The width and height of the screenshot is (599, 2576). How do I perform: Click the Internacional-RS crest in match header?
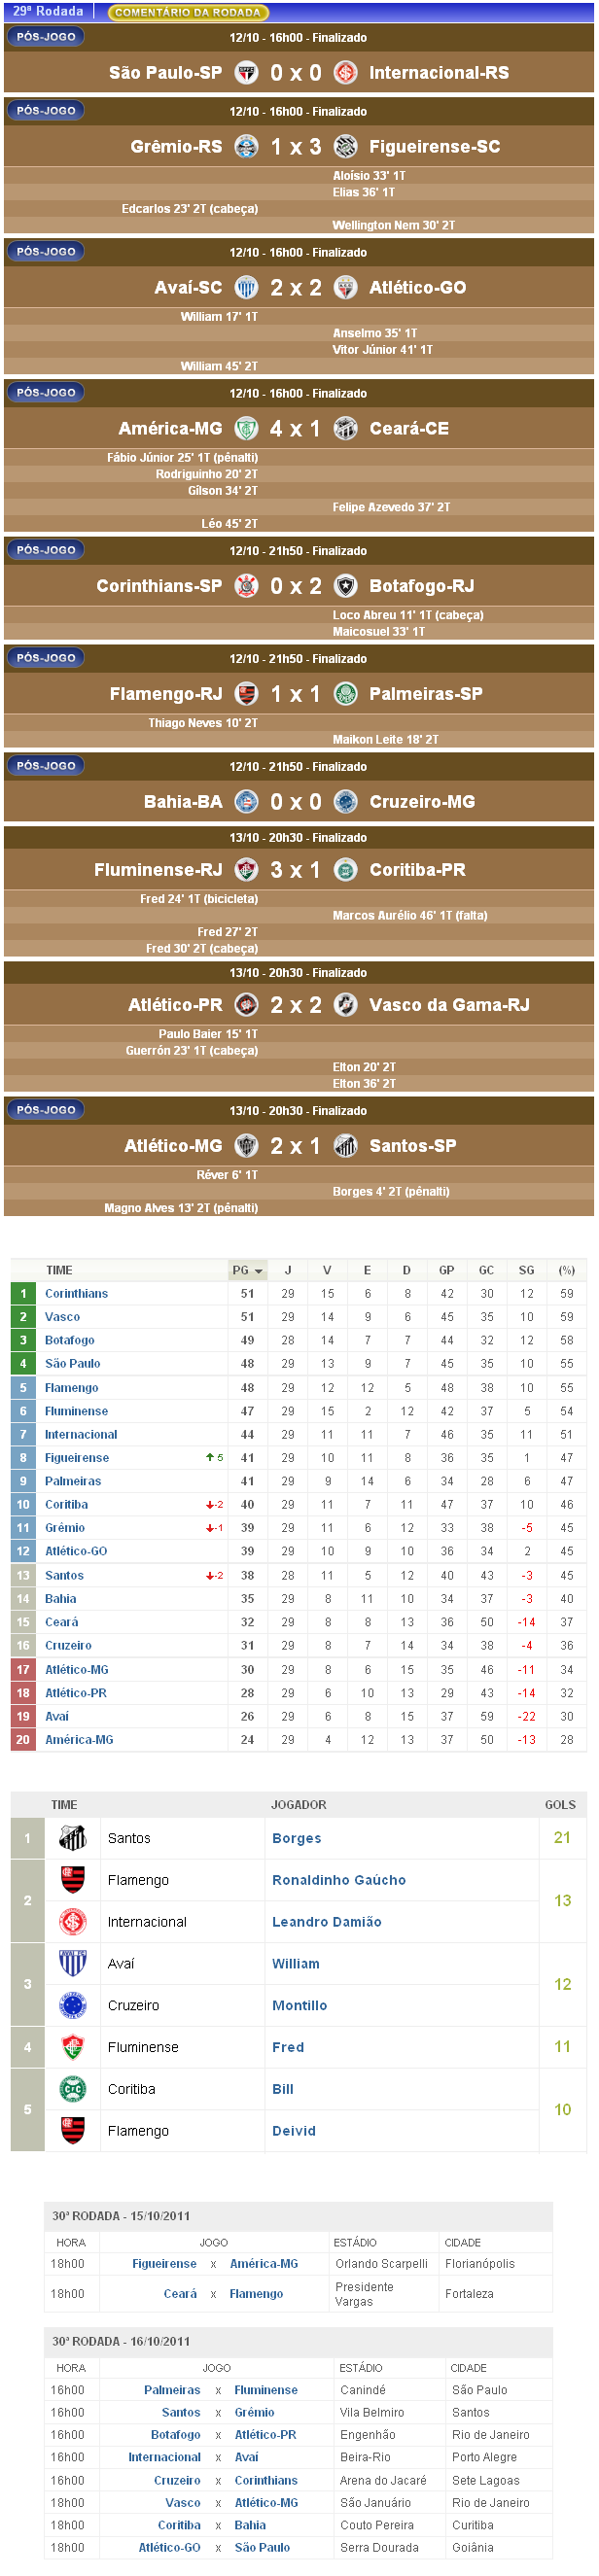(345, 73)
